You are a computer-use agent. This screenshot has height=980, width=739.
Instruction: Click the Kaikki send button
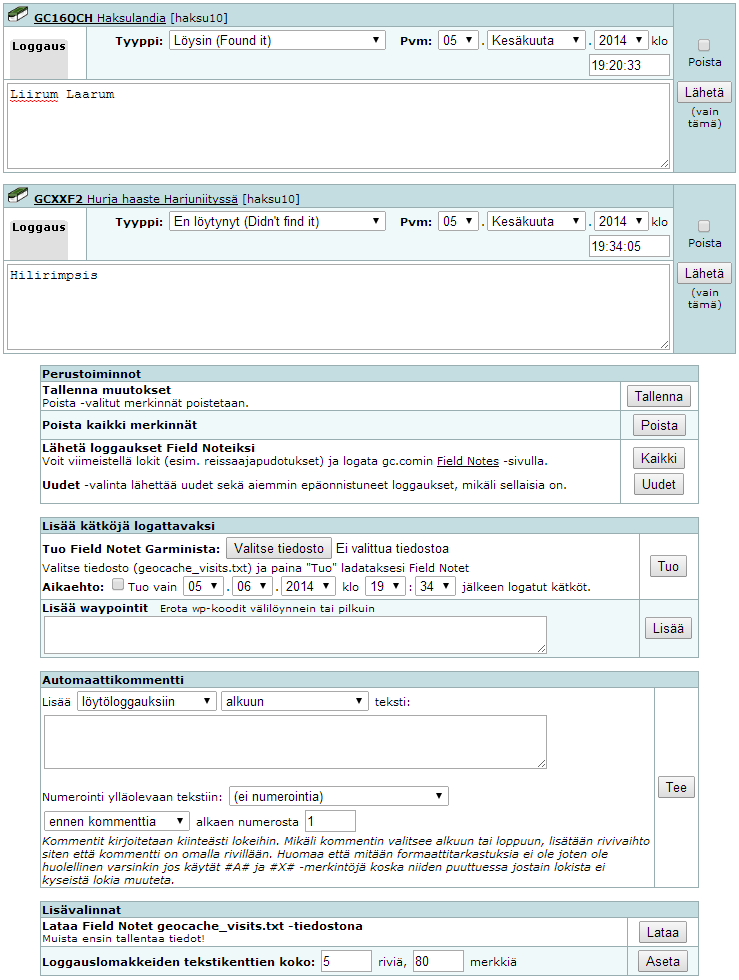[x=658, y=459]
